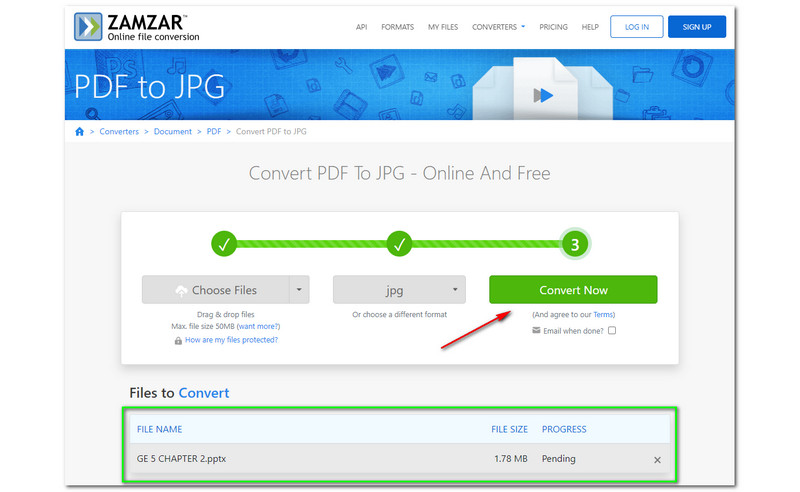
Task: Go to home via breadcrumb house icon
Action: [80, 131]
